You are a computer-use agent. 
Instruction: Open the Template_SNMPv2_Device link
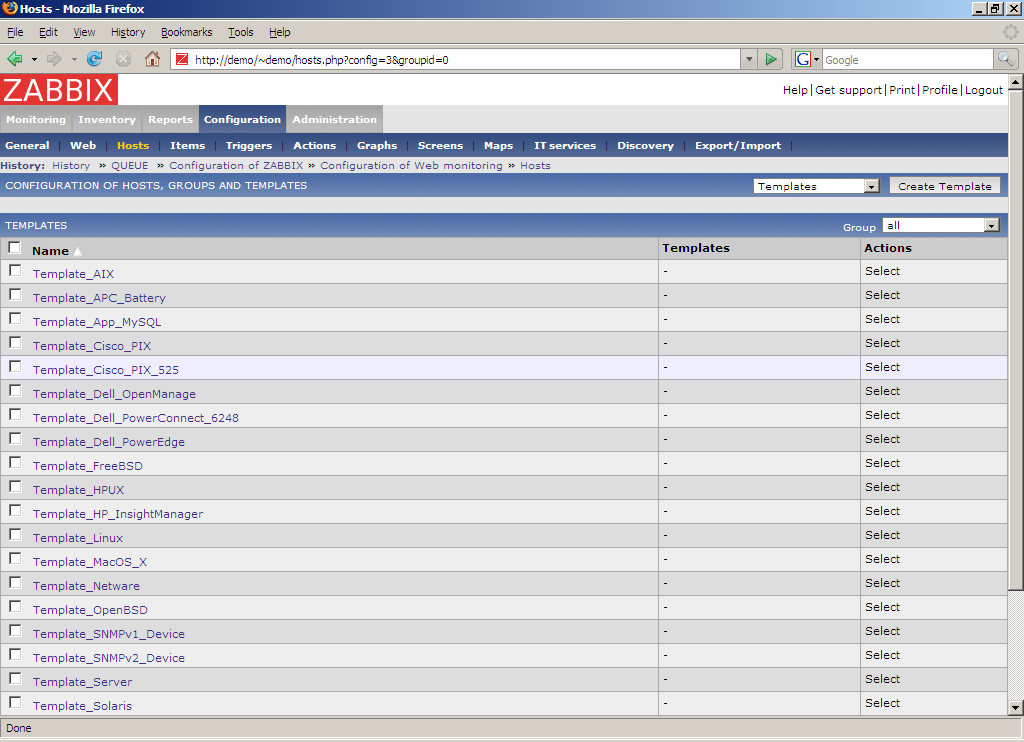click(x=109, y=658)
